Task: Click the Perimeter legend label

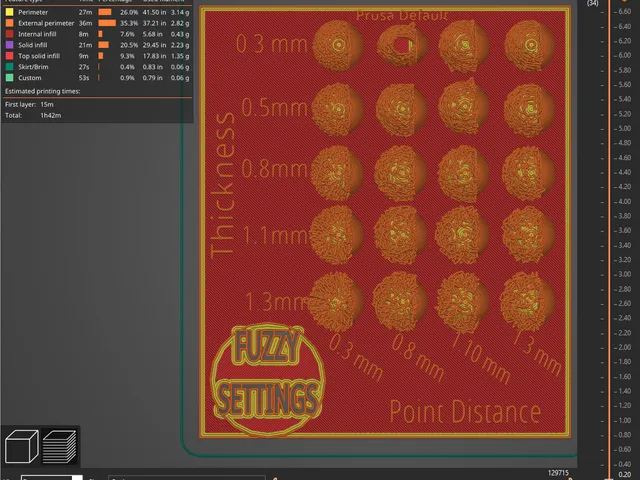Action: (33, 12)
